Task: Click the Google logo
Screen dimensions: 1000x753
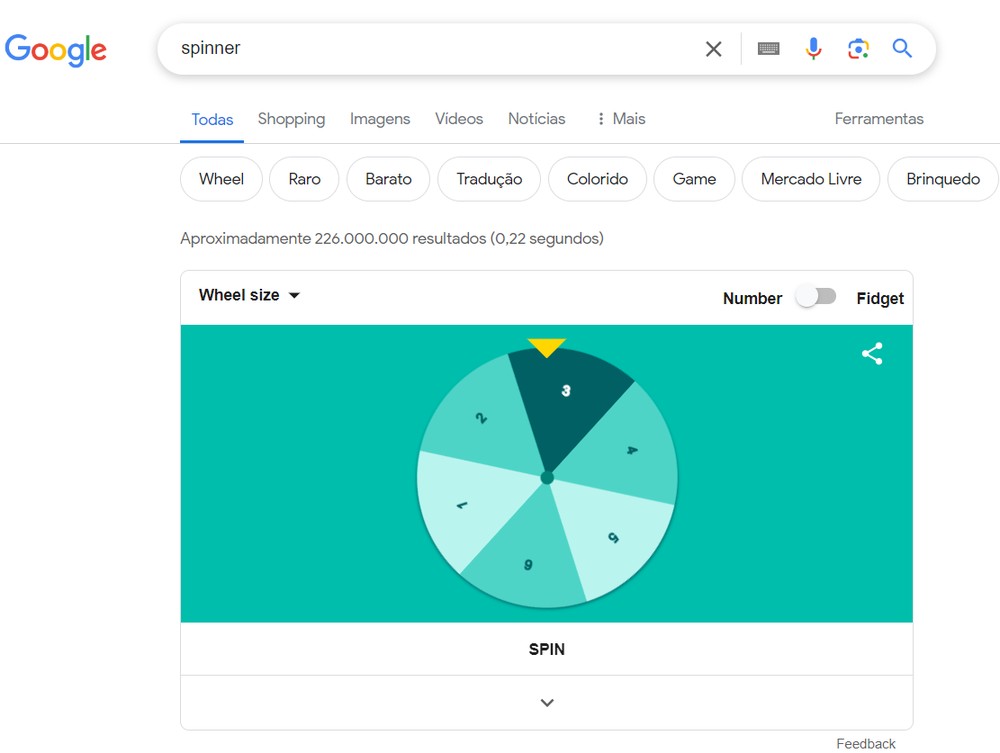Action: (56, 50)
